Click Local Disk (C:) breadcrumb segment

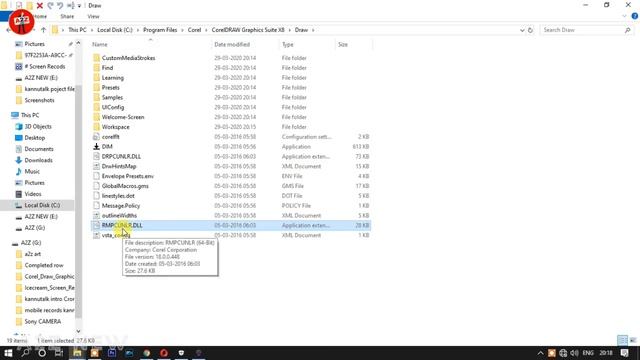115,30
